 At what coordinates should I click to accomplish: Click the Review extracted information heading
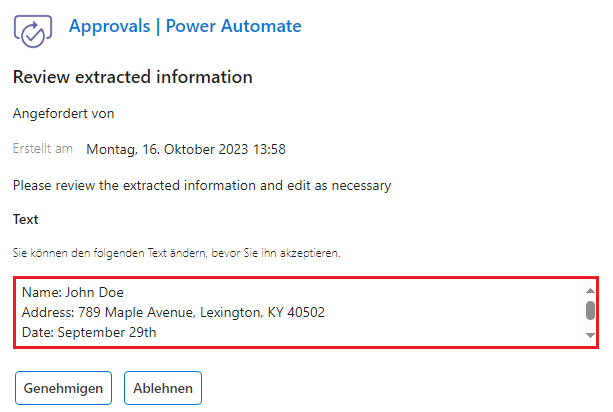[133, 77]
